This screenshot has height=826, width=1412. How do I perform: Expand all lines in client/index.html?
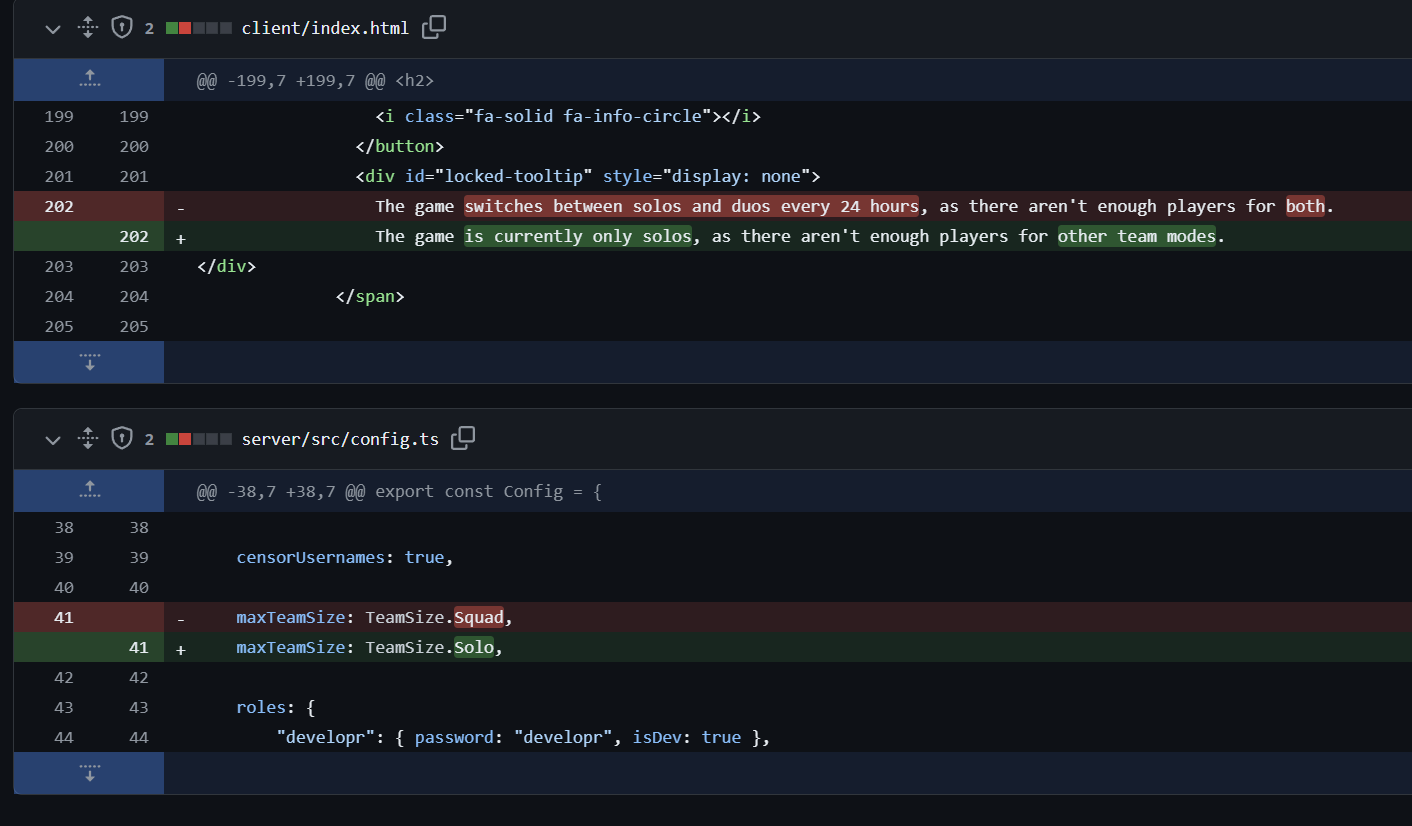click(x=88, y=28)
